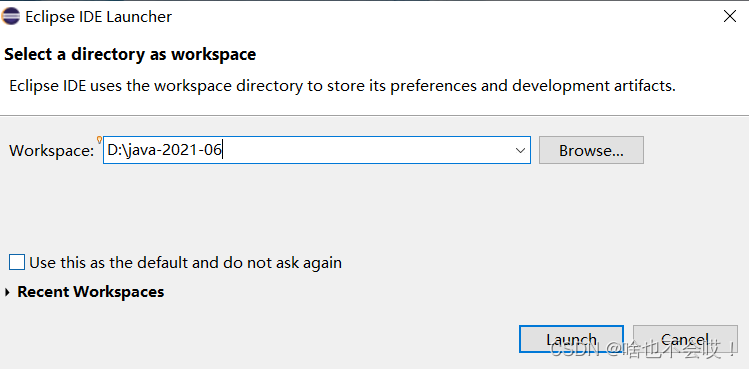Image resolution: width=749 pixels, height=369 pixels.
Task: Place cursor on the 'D:\java-2021-06' text
Action: point(165,150)
